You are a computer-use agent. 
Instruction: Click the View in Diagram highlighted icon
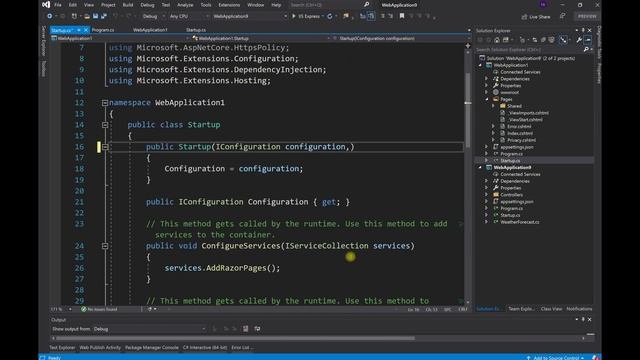563,40
